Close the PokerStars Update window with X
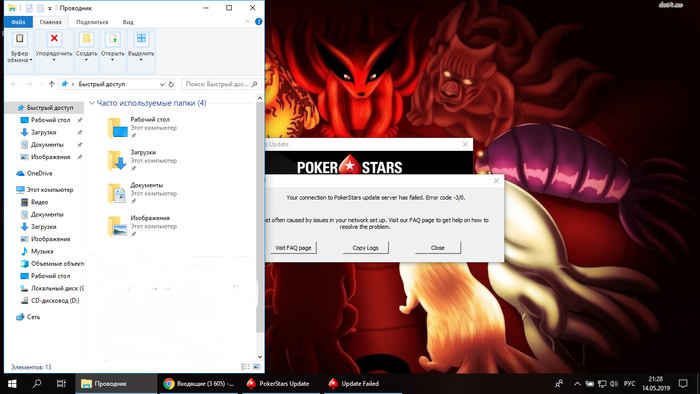 coord(465,144)
